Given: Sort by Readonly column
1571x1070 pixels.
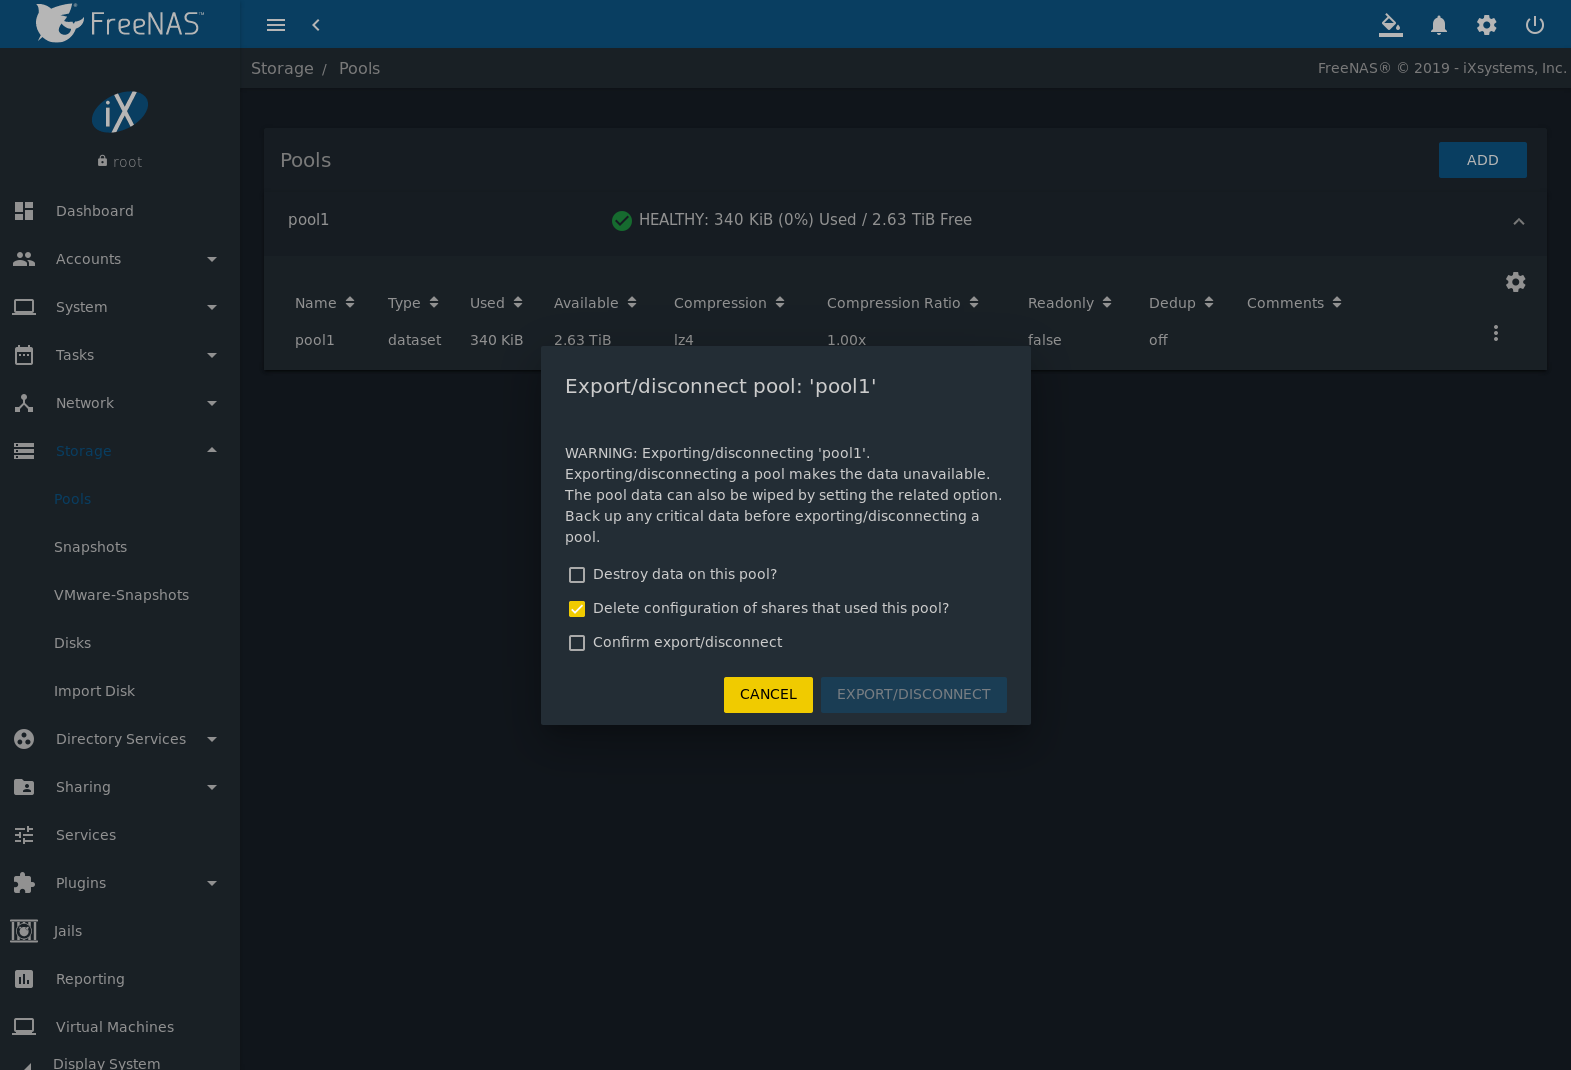Looking at the screenshot, I should click(x=1070, y=303).
